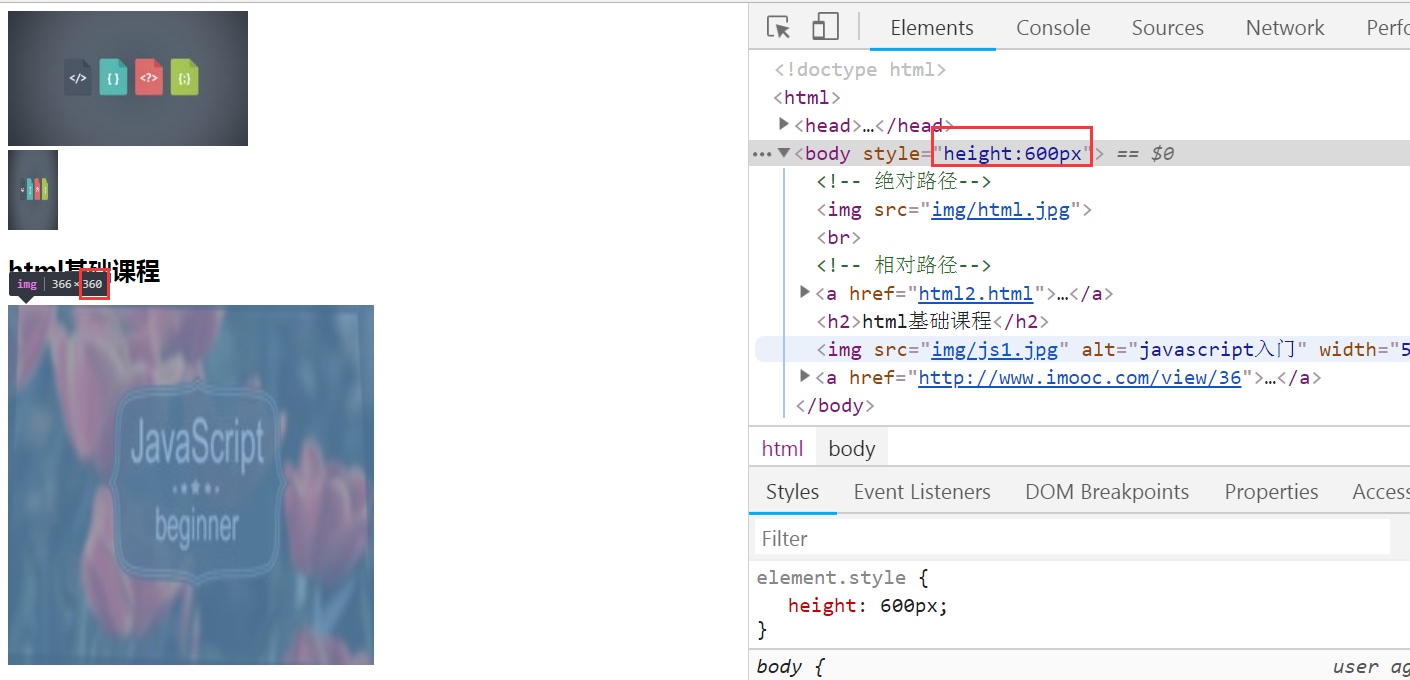Activate the inspect element picker icon

coord(779,27)
